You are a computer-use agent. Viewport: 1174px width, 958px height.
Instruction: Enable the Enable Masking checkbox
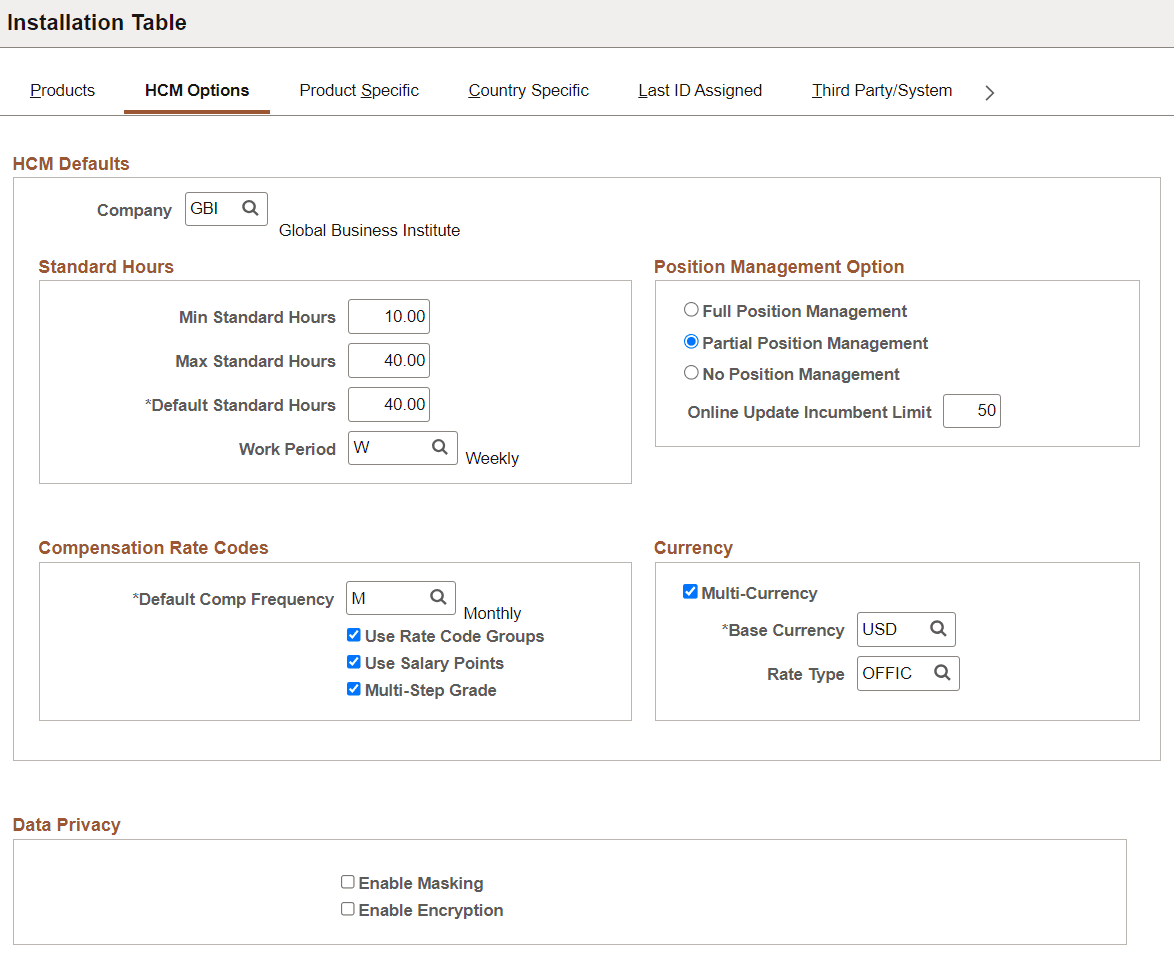click(348, 881)
